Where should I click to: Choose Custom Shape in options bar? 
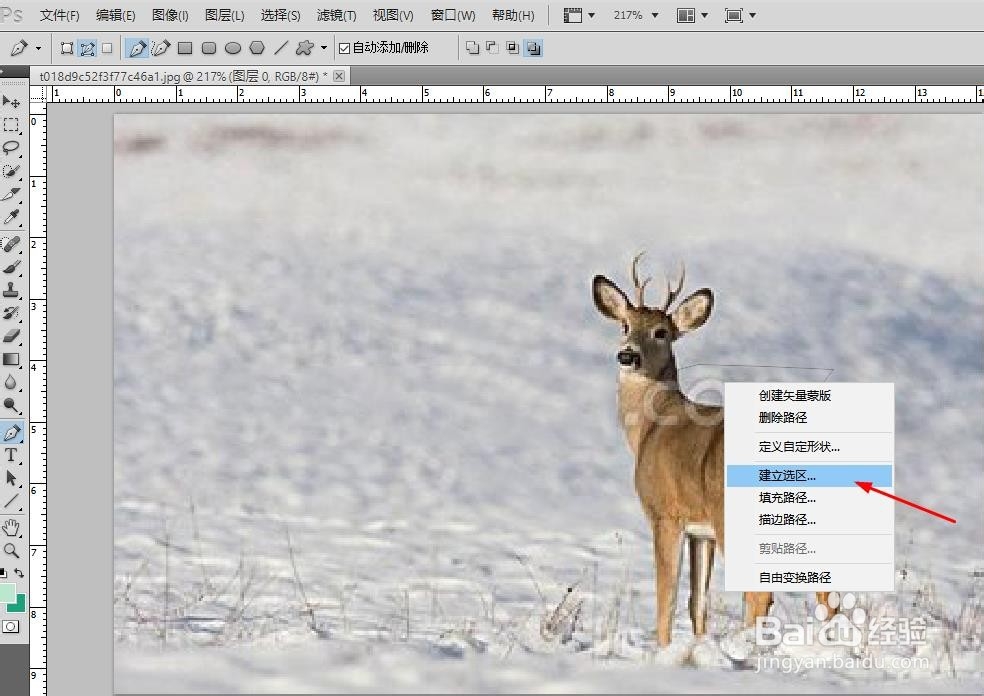pos(304,48)
